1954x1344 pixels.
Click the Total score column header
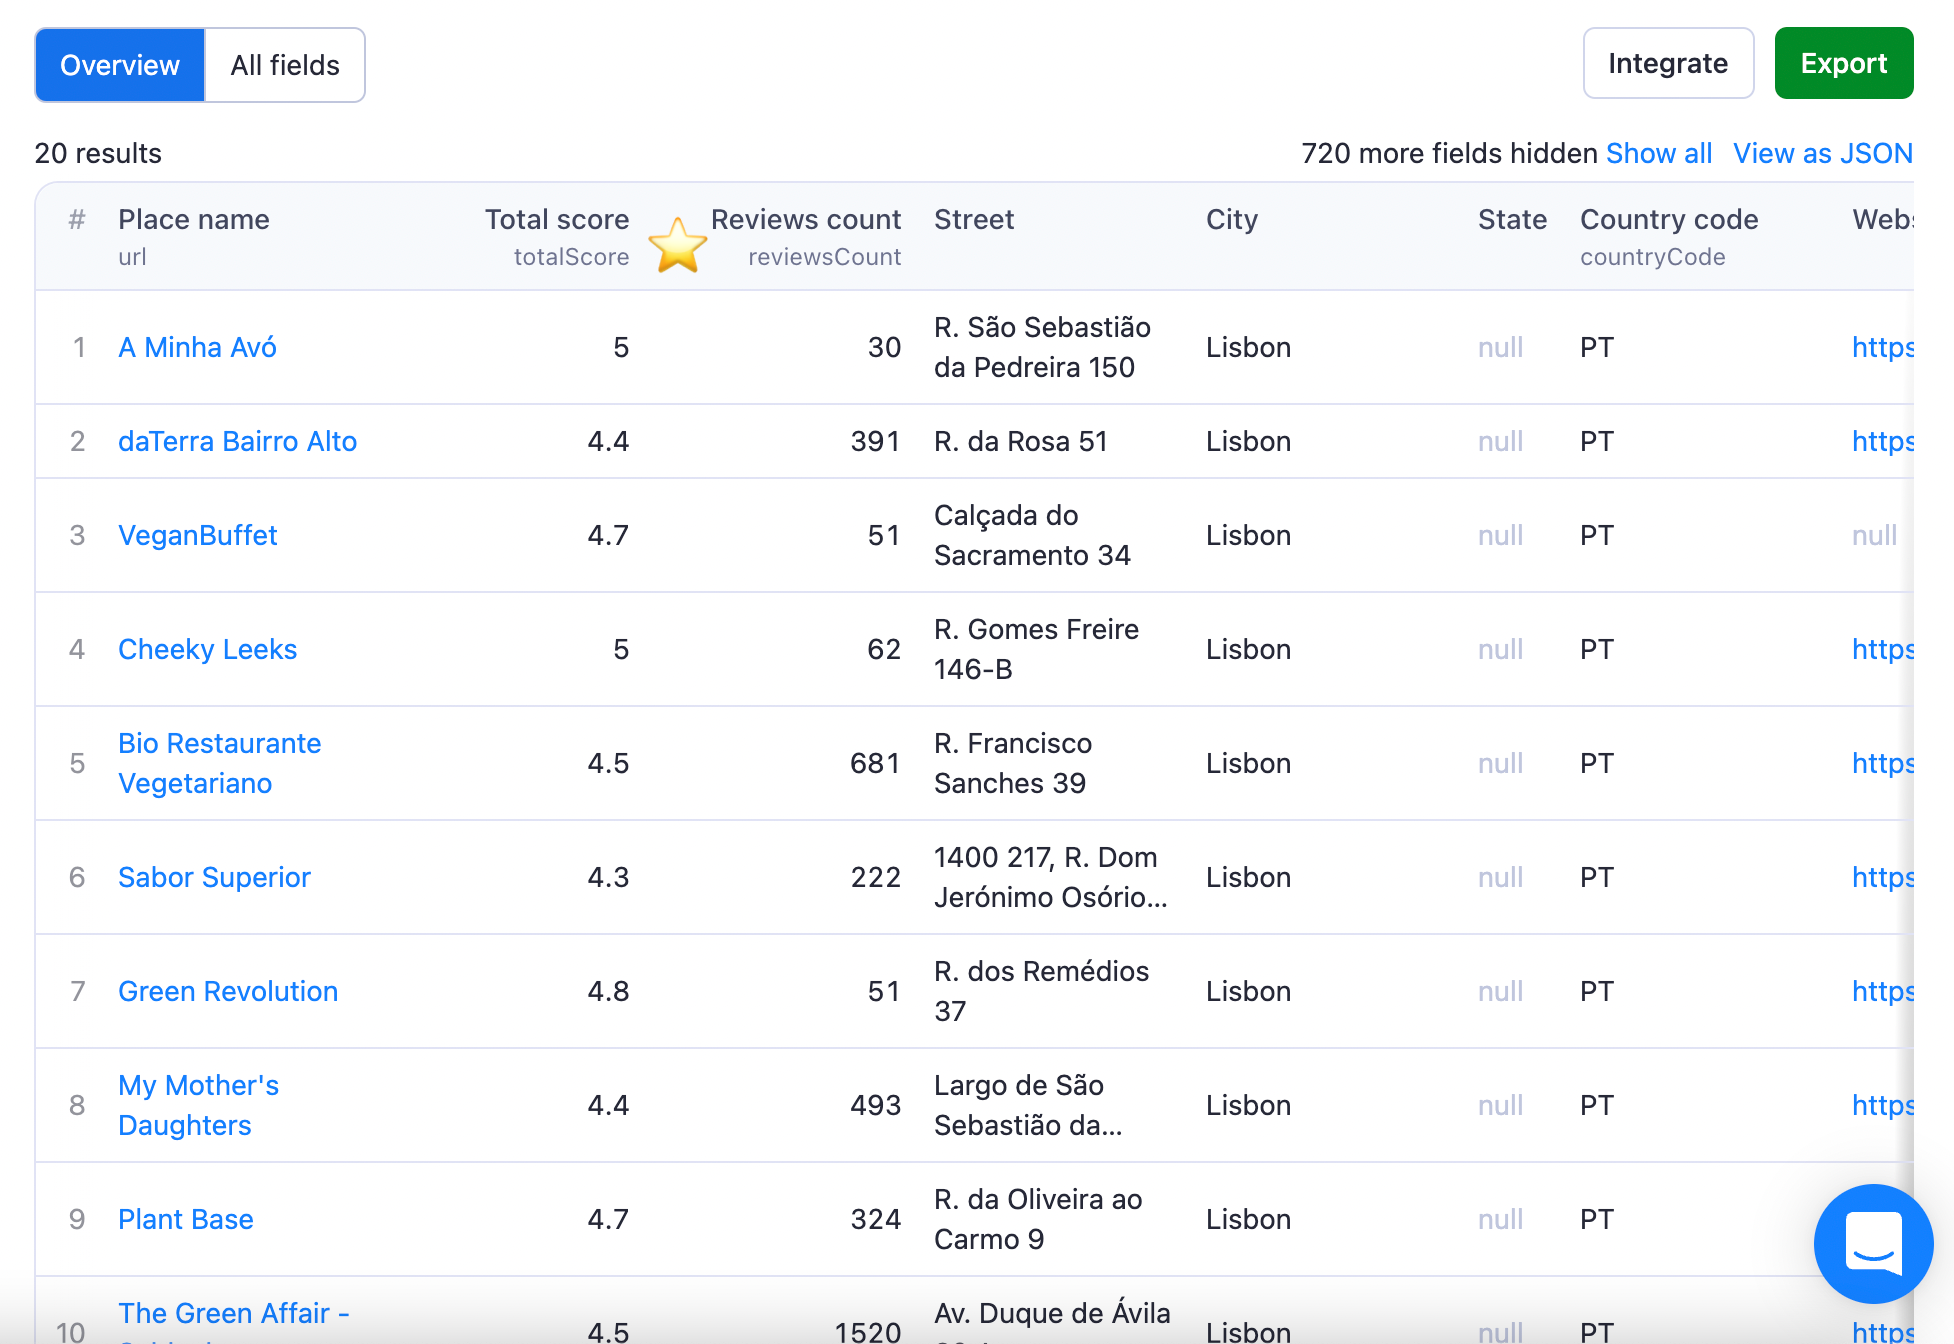(x=556, y=219)
